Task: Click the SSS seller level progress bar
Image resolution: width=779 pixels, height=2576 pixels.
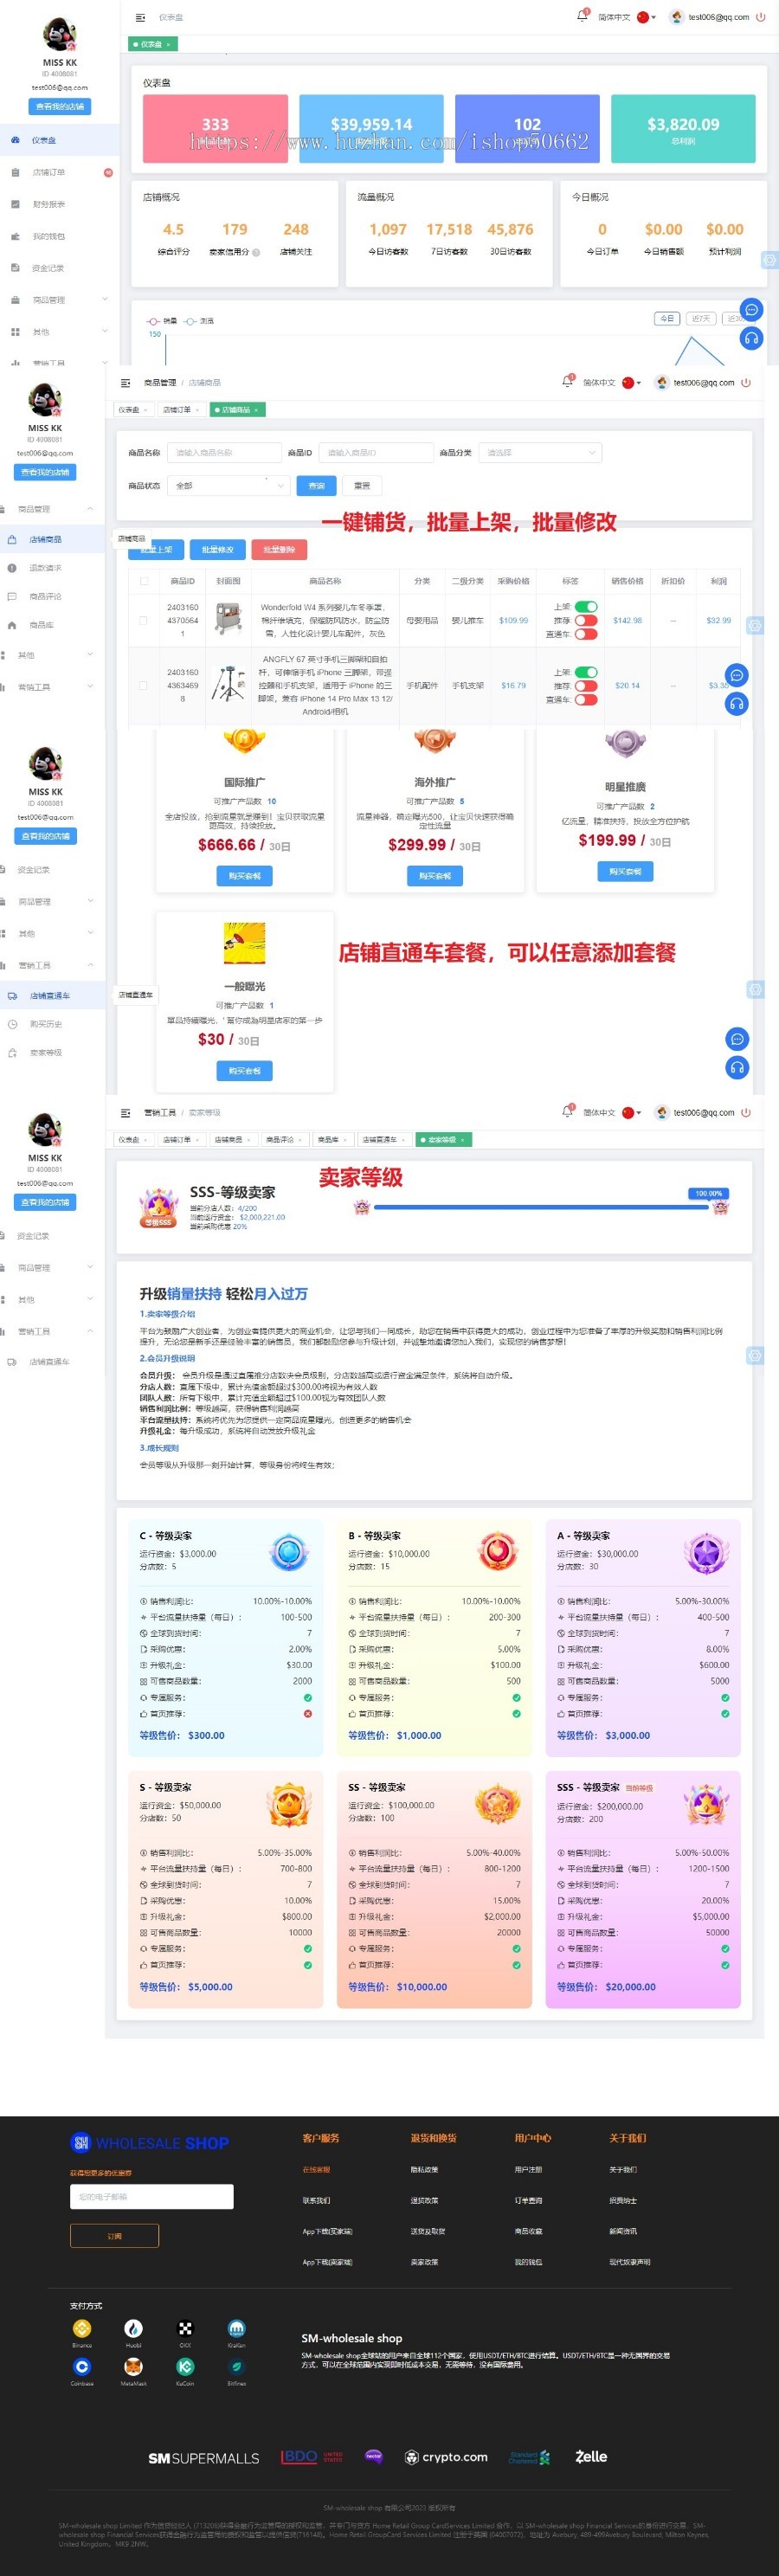Action: 541,1207
